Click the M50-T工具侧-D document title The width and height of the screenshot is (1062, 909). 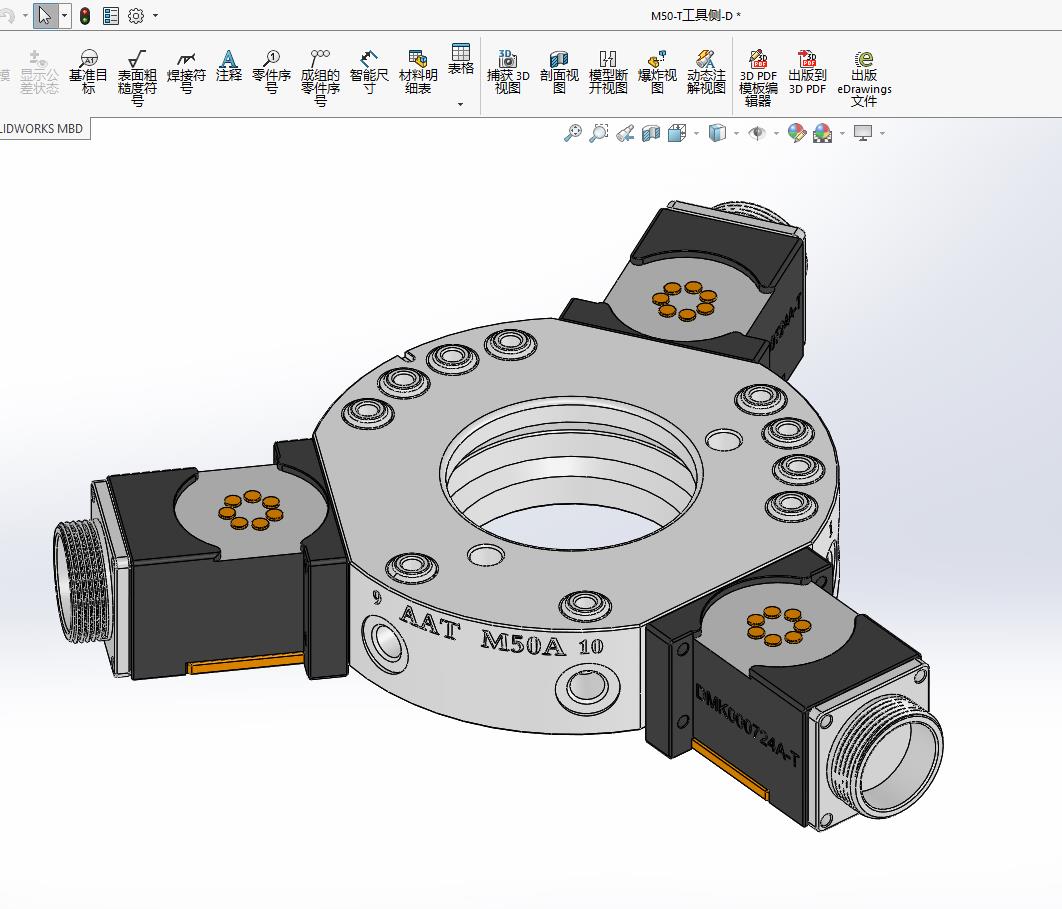point(696,16)
